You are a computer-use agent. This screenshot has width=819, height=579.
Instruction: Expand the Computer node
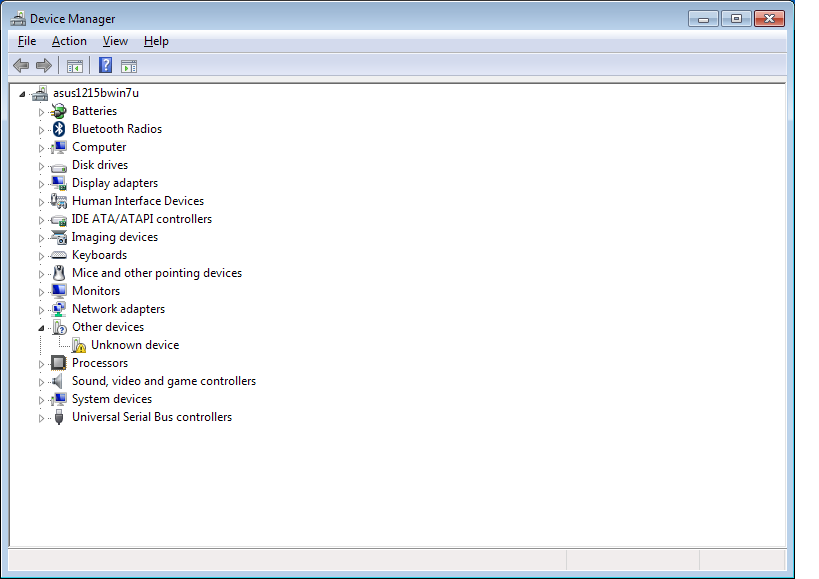pos(41,148)
